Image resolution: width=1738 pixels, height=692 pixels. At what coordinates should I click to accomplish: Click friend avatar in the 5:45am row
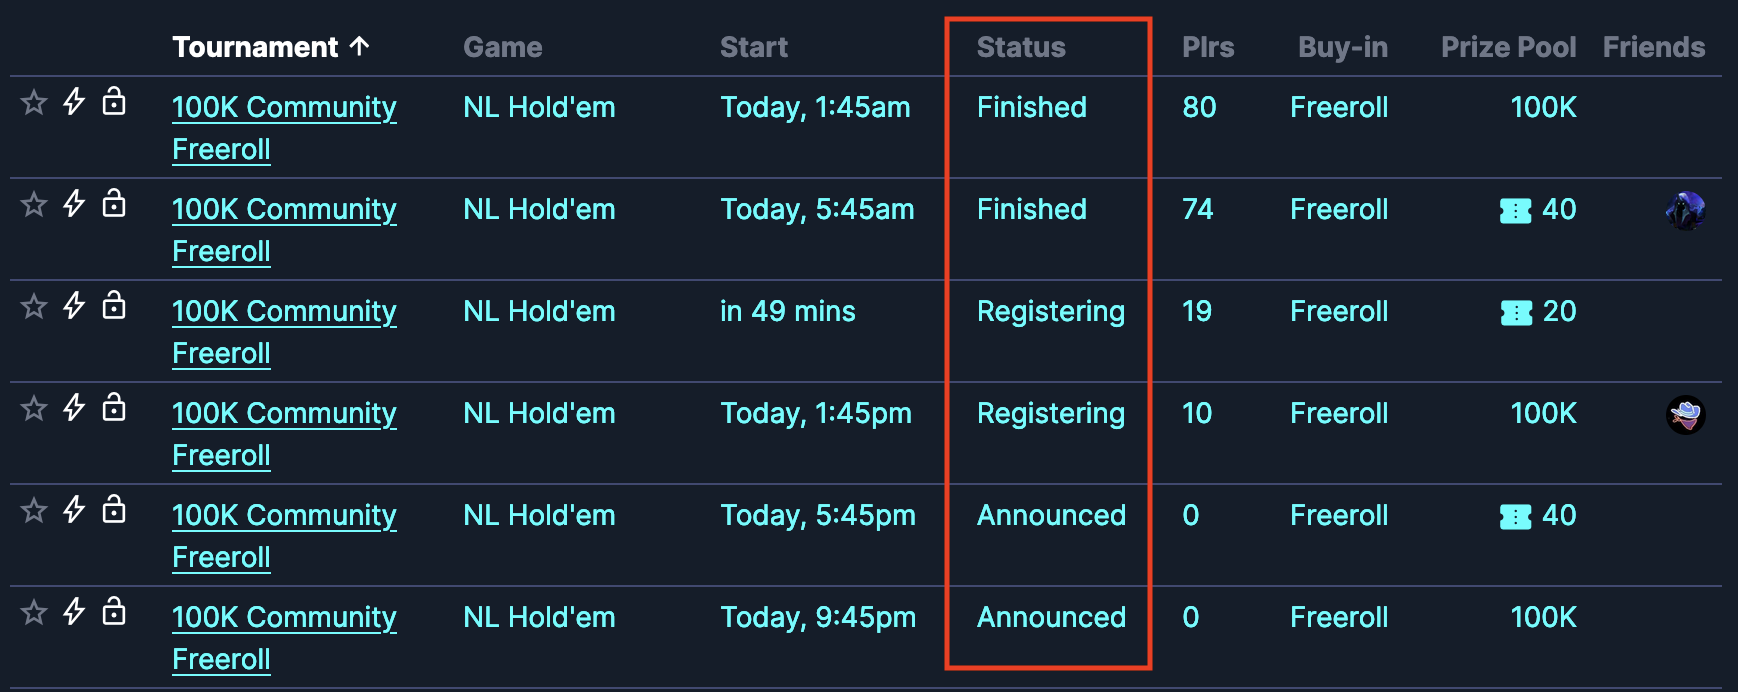click(1685, 210)
